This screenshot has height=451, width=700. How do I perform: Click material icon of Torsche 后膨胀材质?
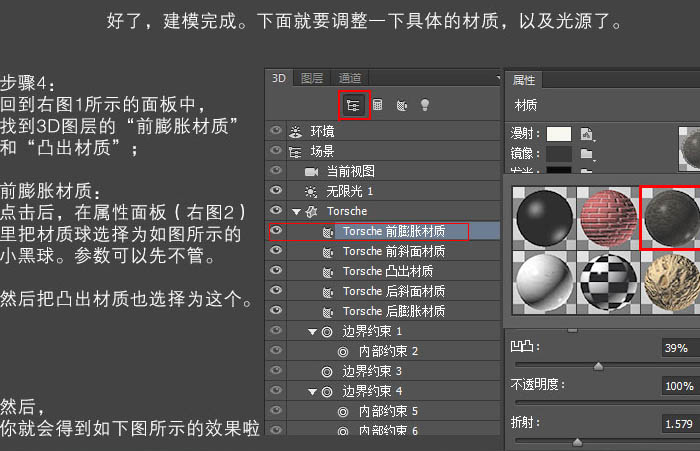pos(328,312)
